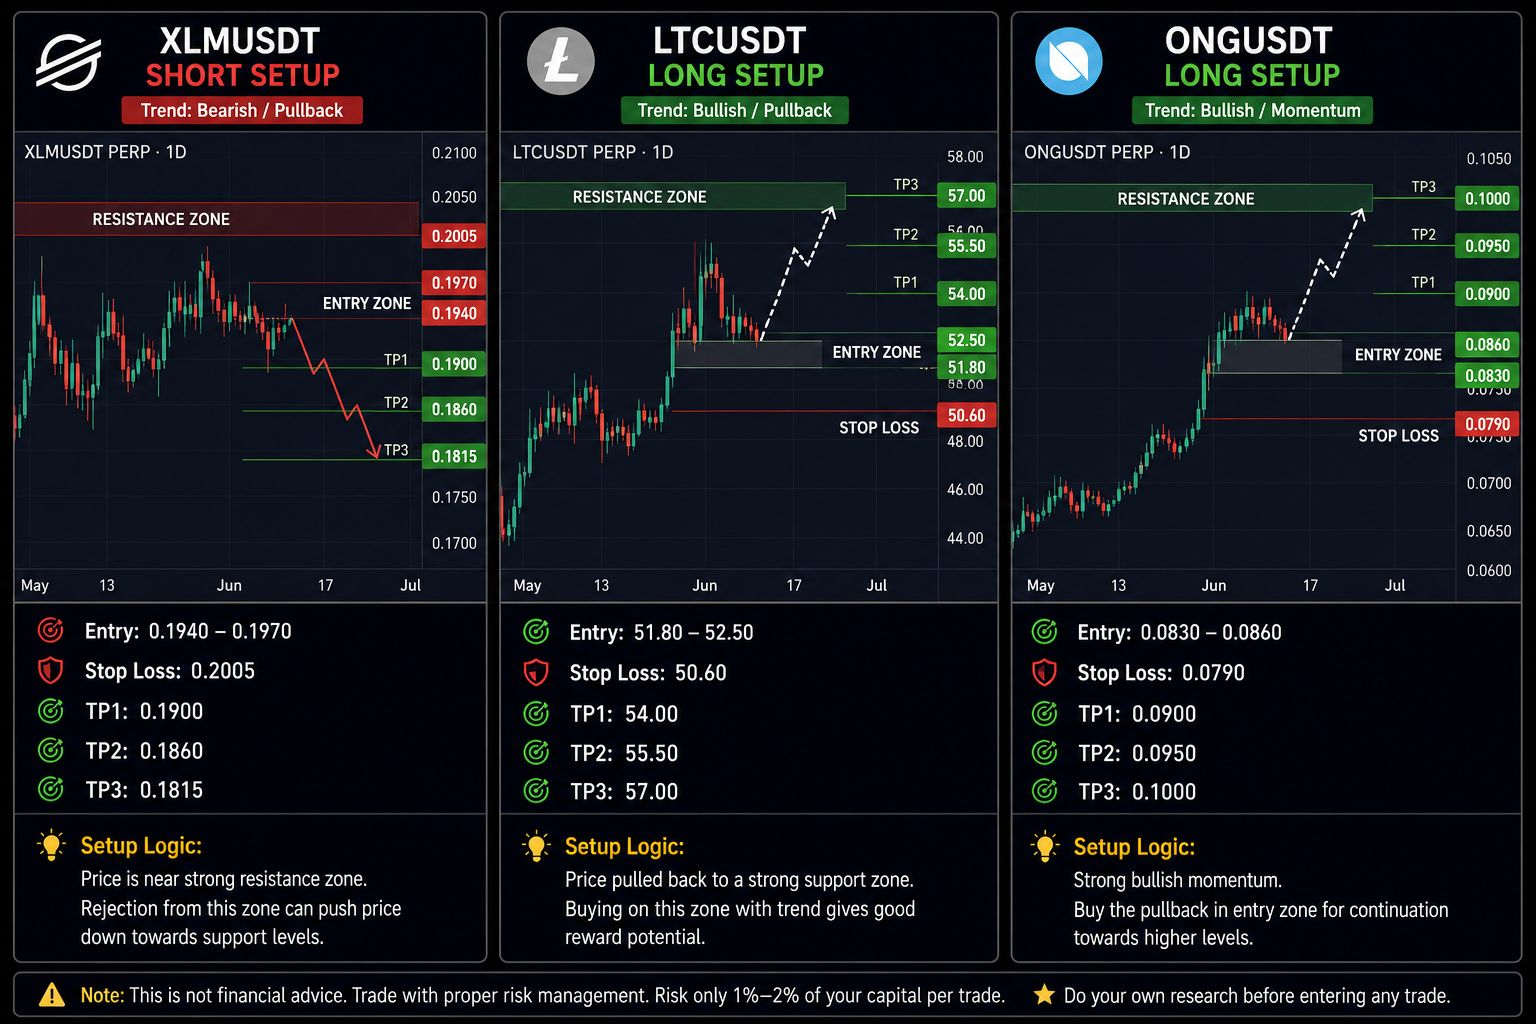The width and height of the screenshot is (1536, 1024).
Task: Click the target icon beside TP2: 55.50
Action: click(x=536, y=752)
